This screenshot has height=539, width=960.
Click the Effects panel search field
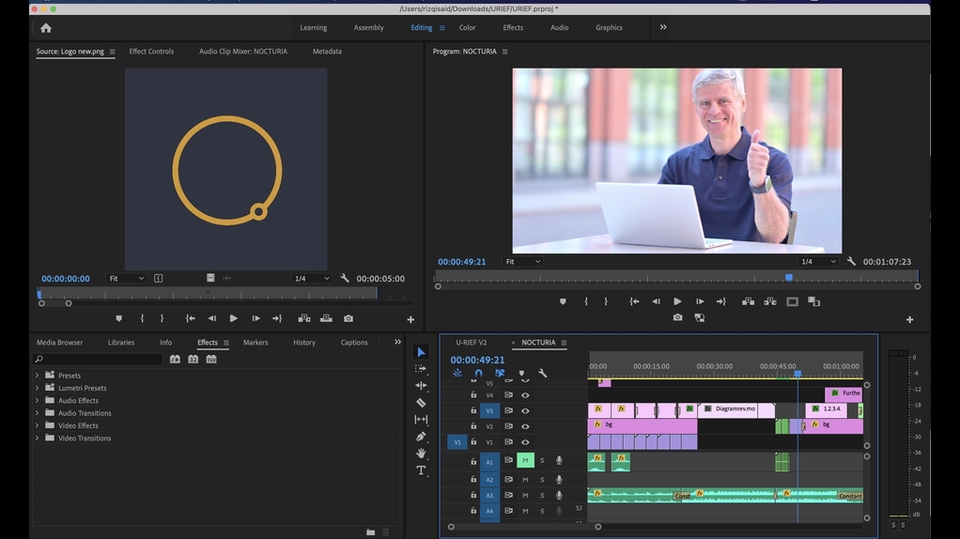98,359
